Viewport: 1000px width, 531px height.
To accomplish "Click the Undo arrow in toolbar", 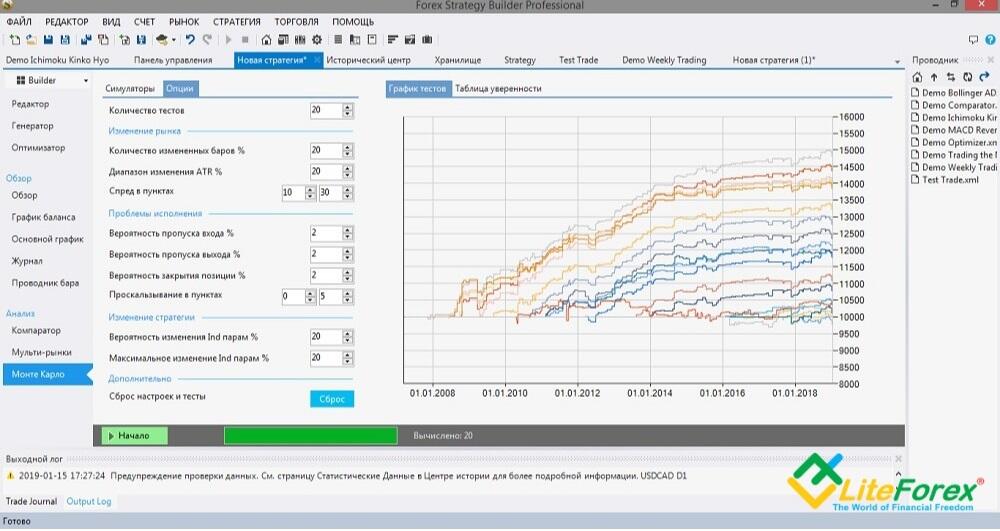I will (190, 40).
